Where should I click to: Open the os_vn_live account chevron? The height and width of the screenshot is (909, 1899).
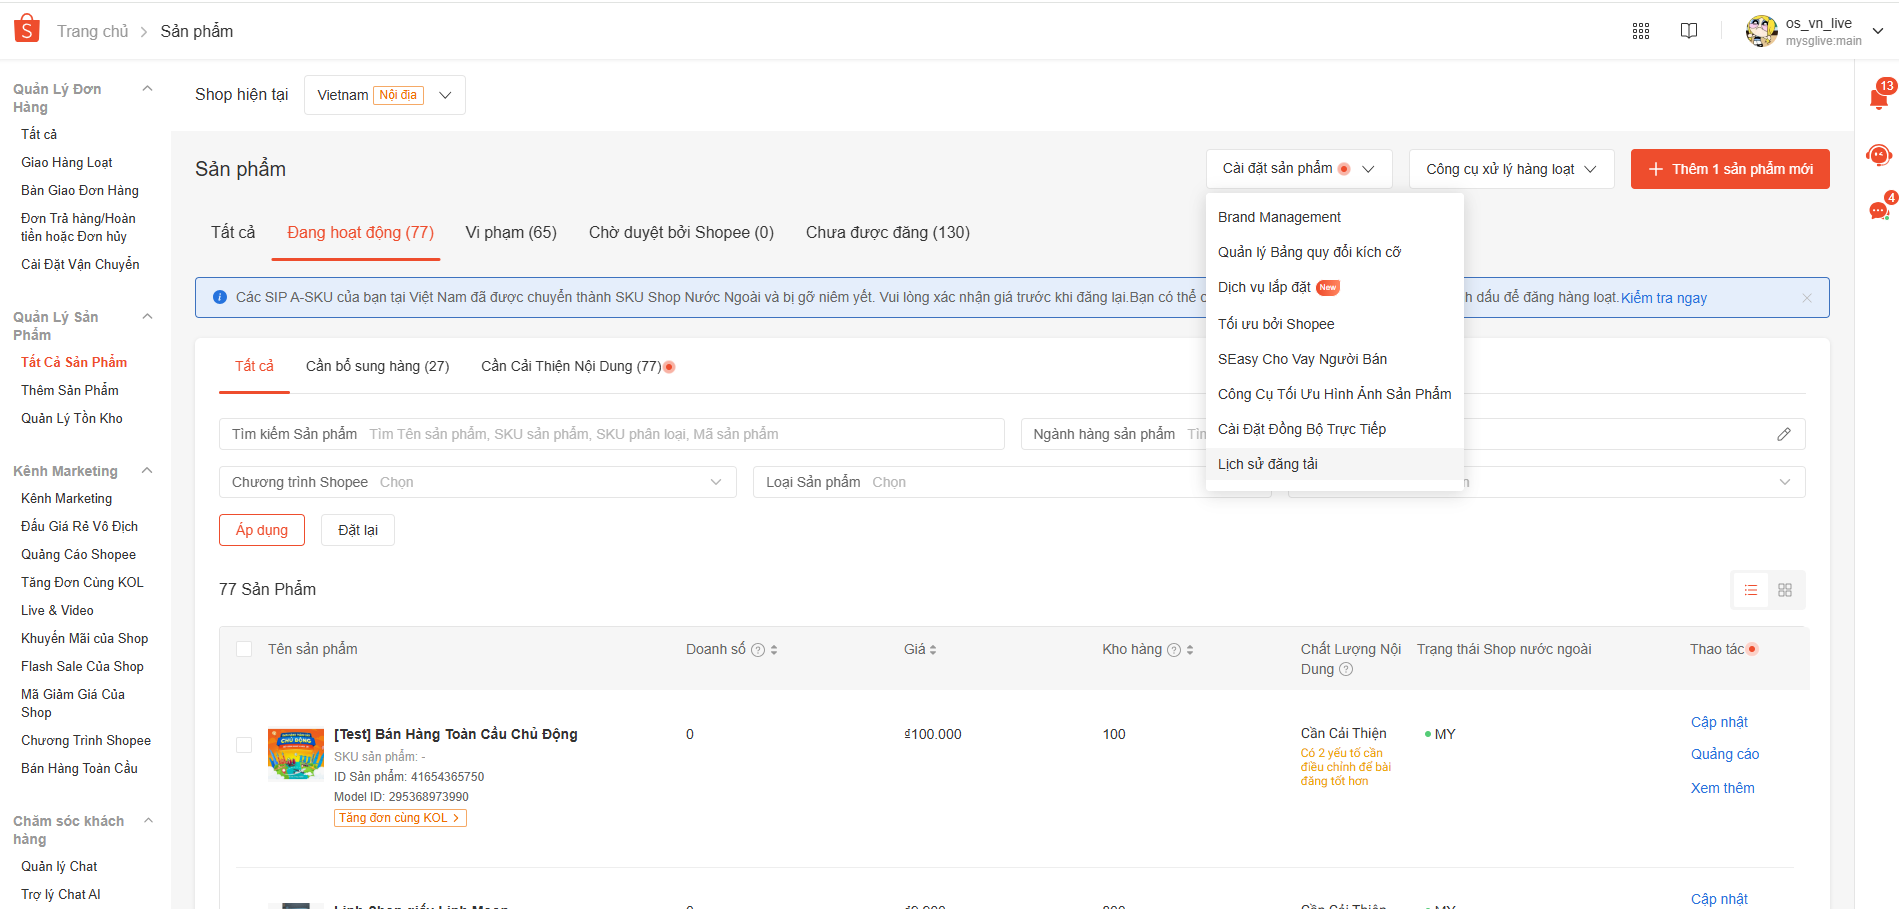click(x=1878, y=30)
